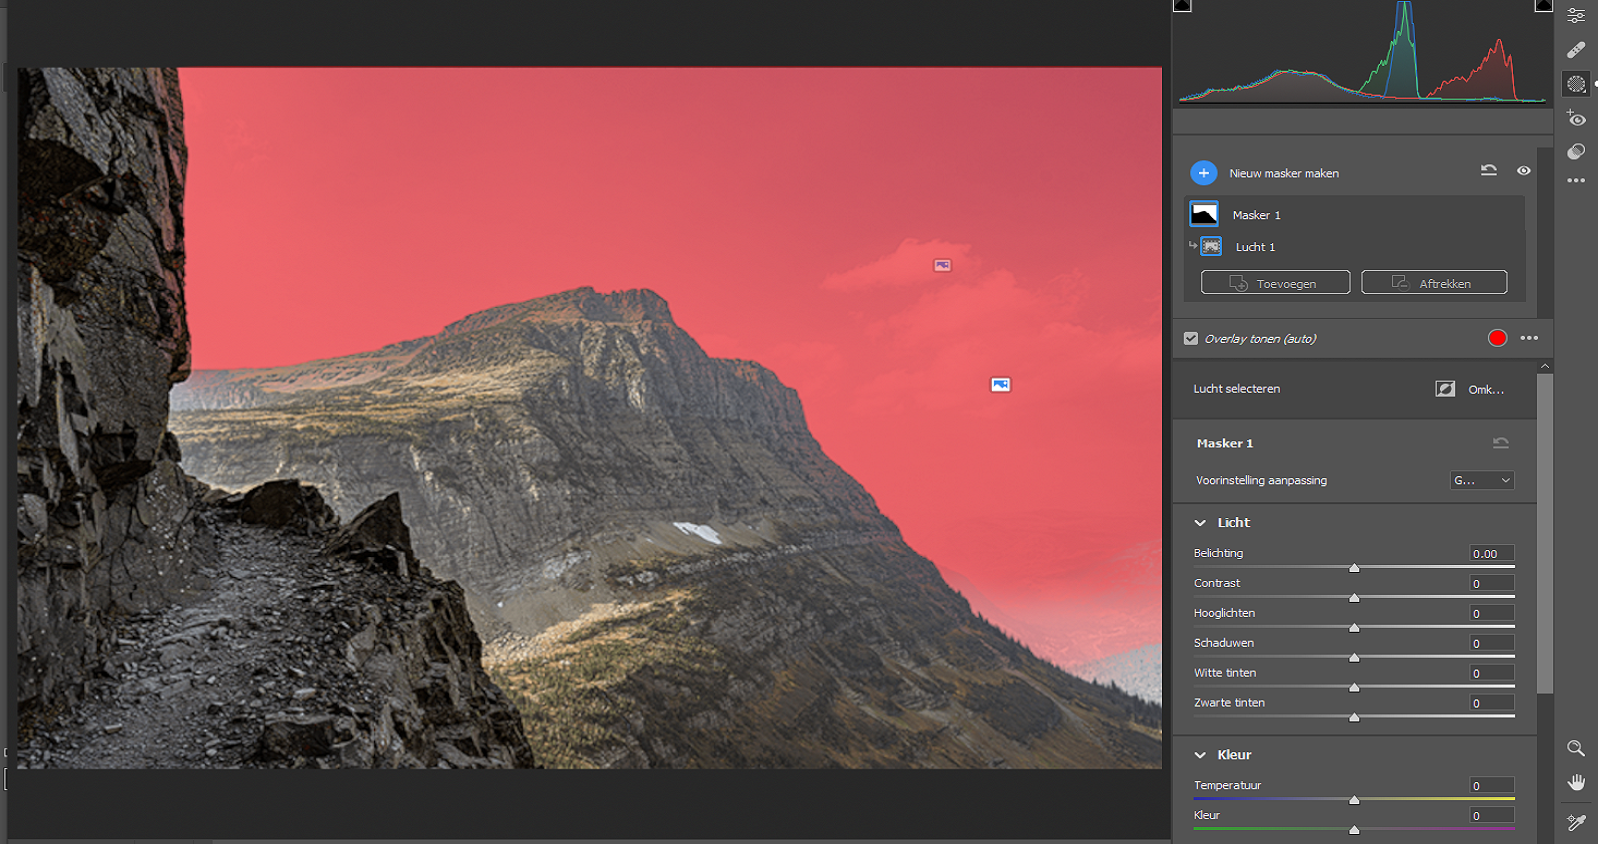Select the Lucht 1 label
Image resolution: width=1598 pixels, height=844 pixels.
tap(1255, 247)
